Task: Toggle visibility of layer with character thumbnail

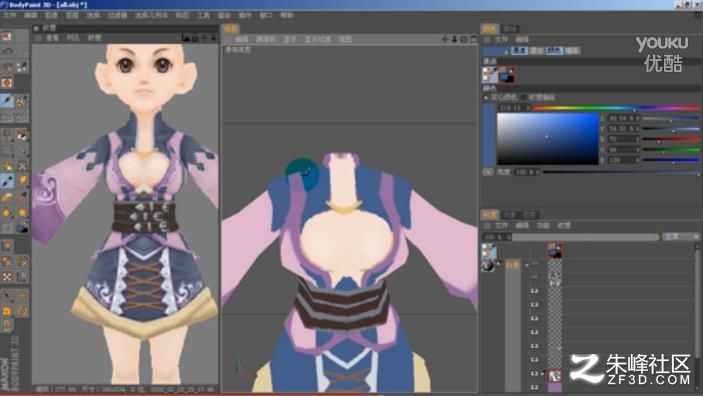Action: click(x=534, y=373)
